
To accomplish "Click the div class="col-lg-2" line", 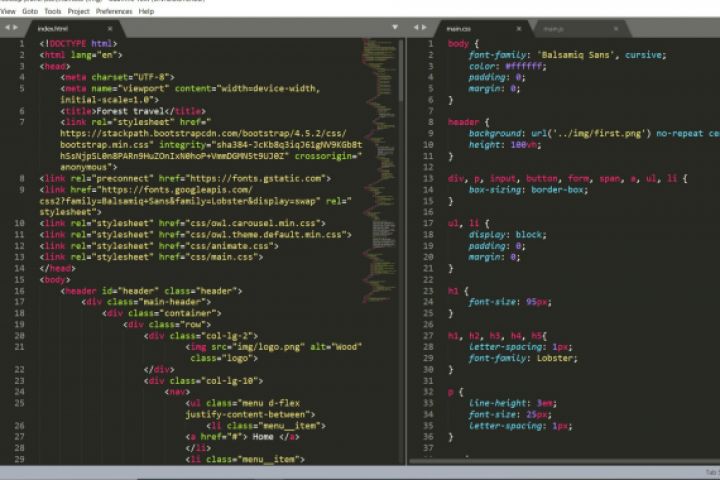I will (201, 336).
